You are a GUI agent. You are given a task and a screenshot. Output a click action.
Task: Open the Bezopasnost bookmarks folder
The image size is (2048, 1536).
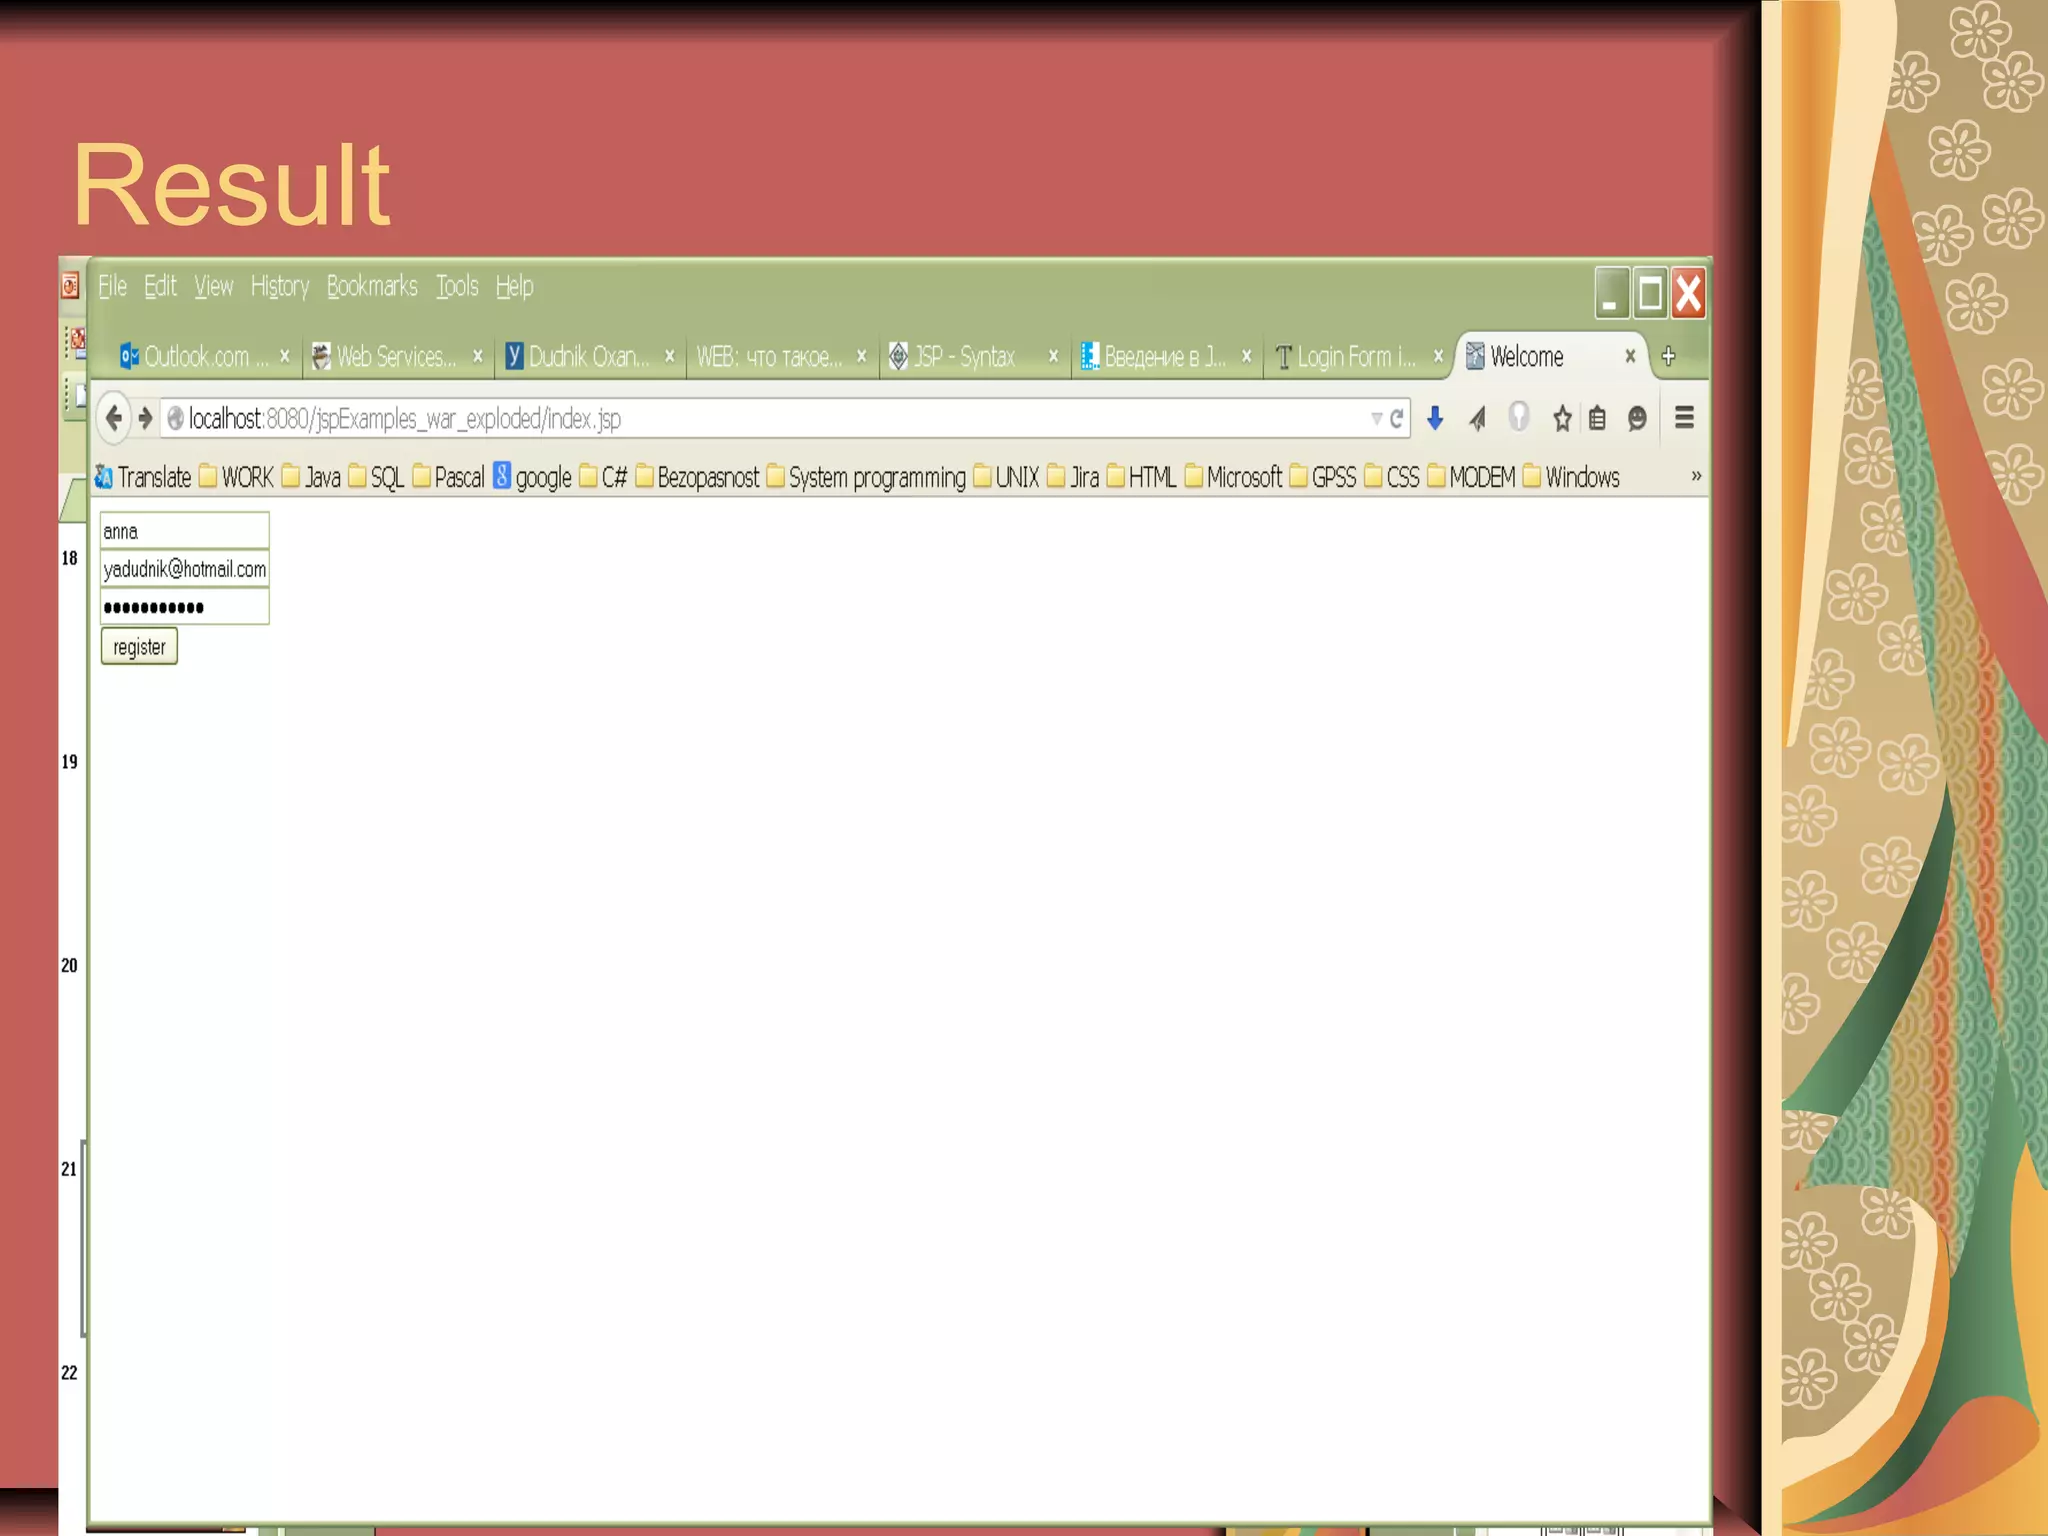(697, 477)
